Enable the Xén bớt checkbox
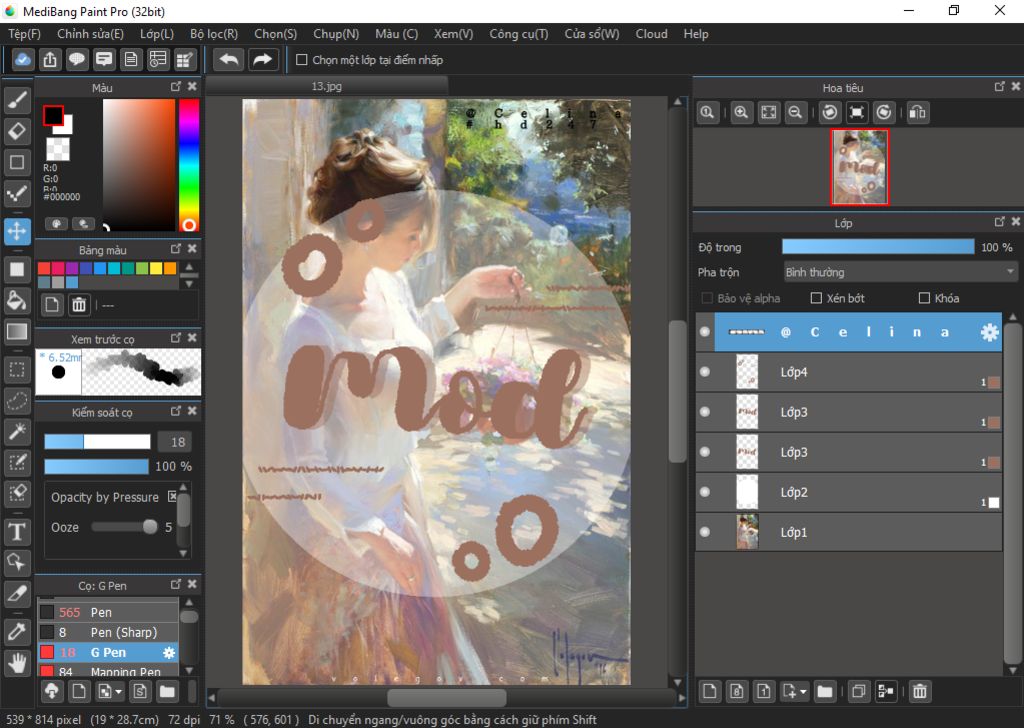 [816, 298]
